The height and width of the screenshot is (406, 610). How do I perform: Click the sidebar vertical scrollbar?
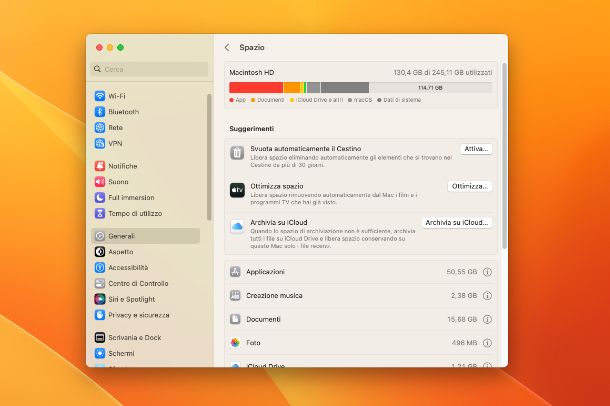tap(209, 157)
